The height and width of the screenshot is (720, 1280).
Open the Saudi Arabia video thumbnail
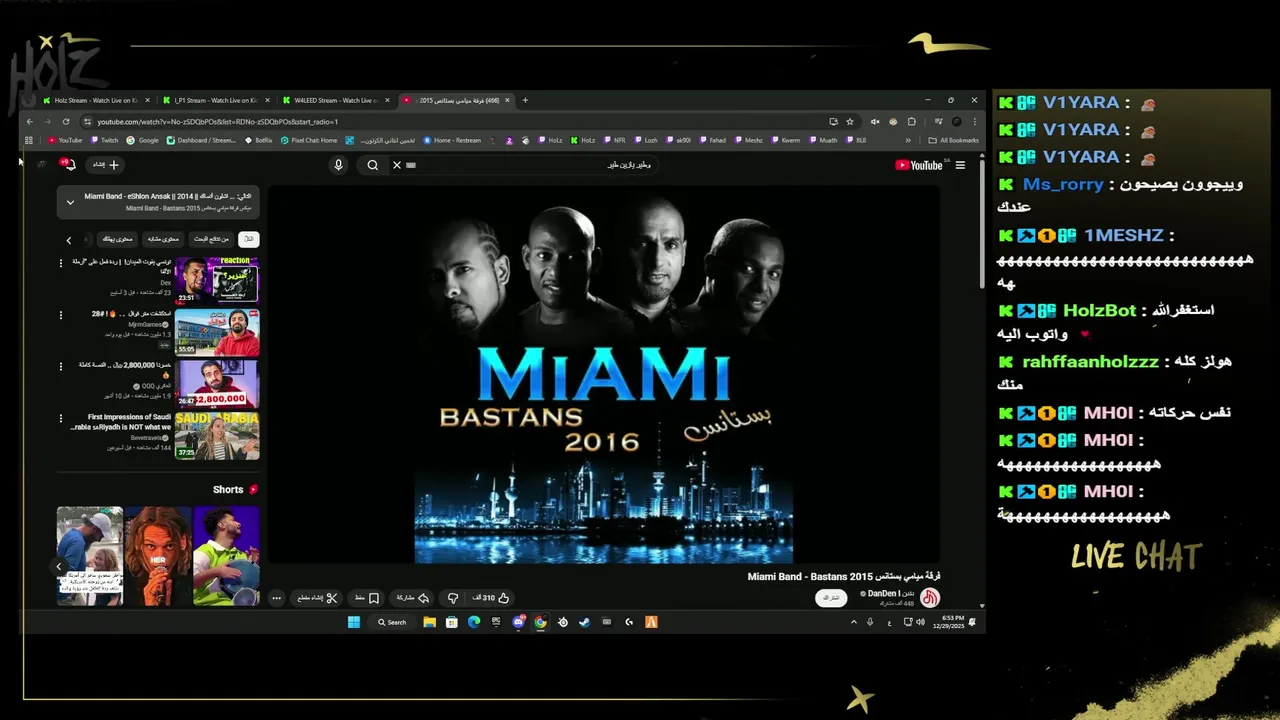click(x=217, y=436)
